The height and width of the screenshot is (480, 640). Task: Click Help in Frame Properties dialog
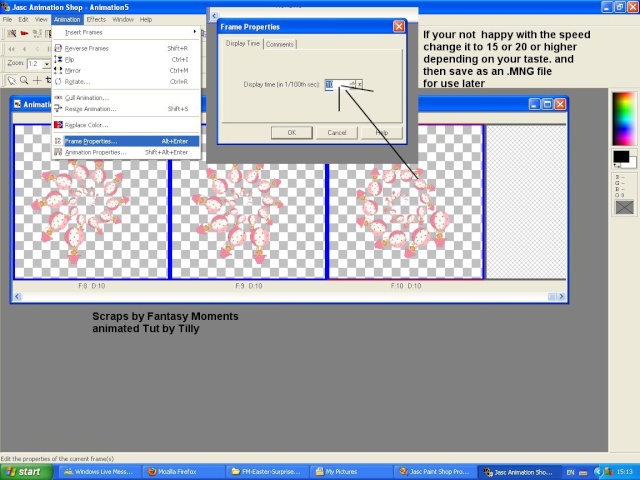(x=382, y=133)
